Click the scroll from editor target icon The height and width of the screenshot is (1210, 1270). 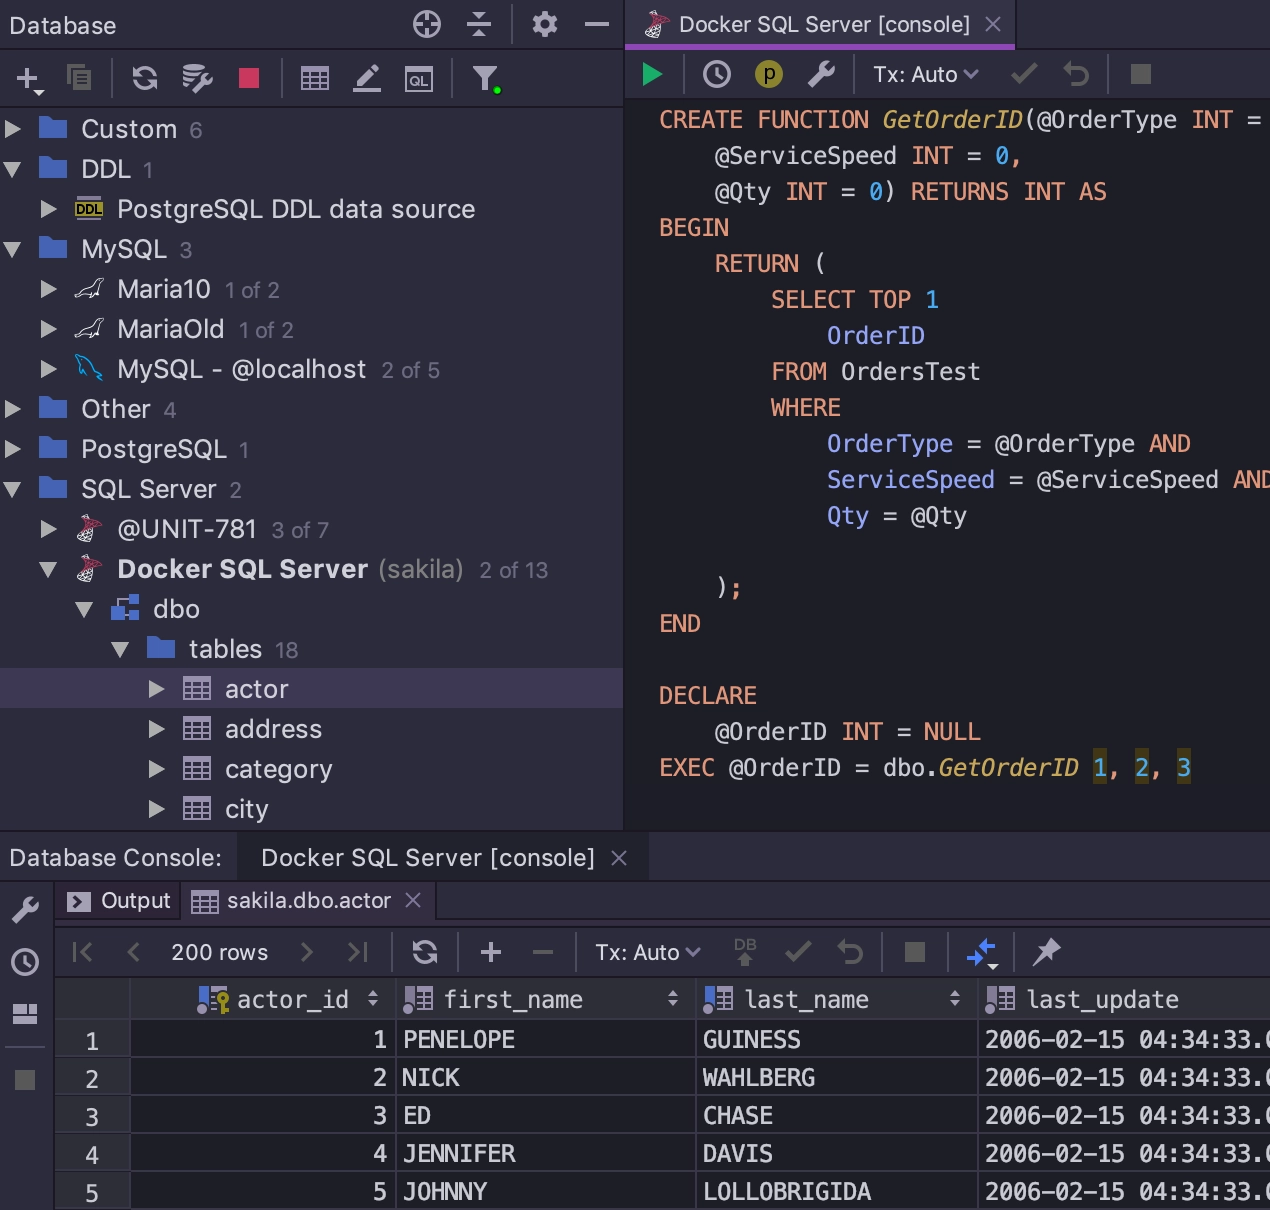427,24
